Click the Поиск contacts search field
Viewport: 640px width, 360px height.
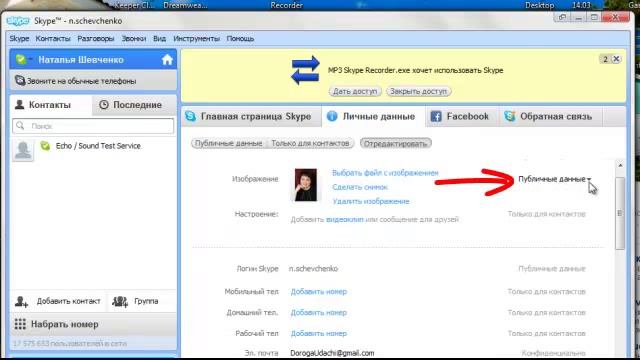93,126
